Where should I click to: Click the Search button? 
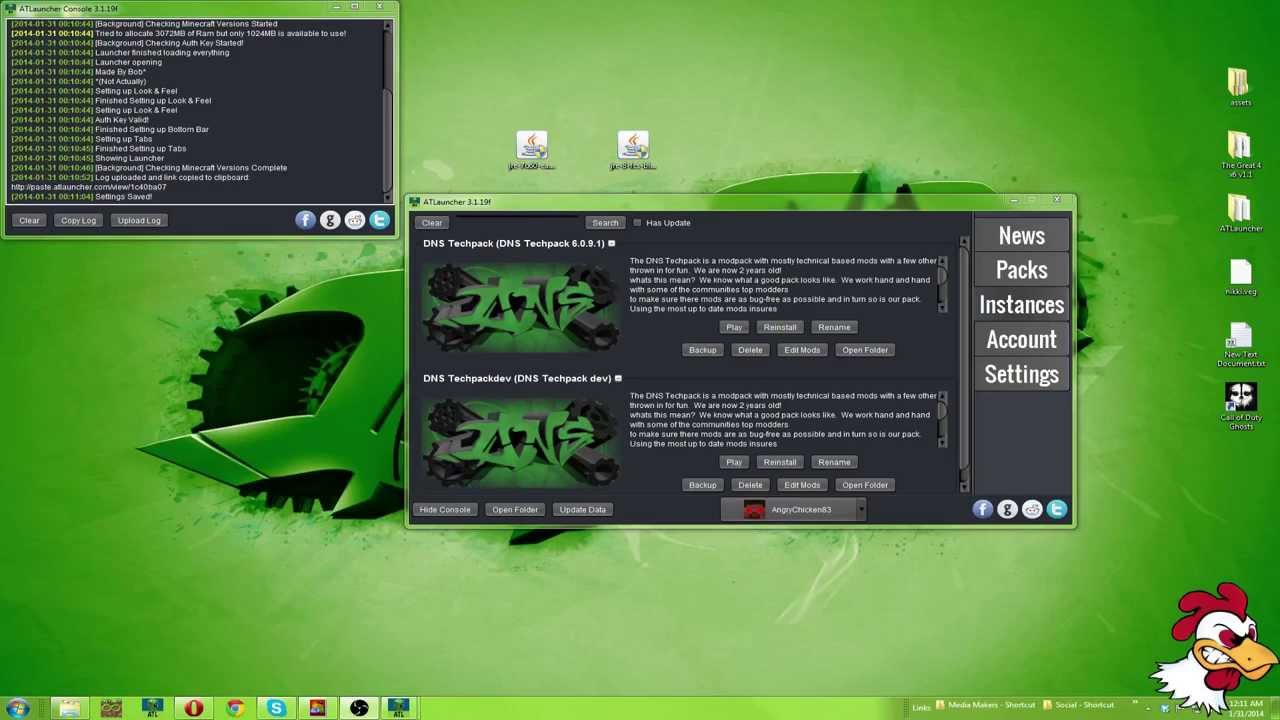coord(605,223)
